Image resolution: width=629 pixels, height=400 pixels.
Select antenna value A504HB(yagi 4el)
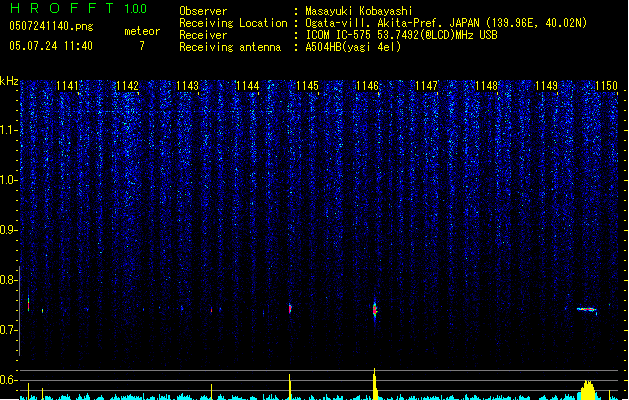tap(353, 47)
